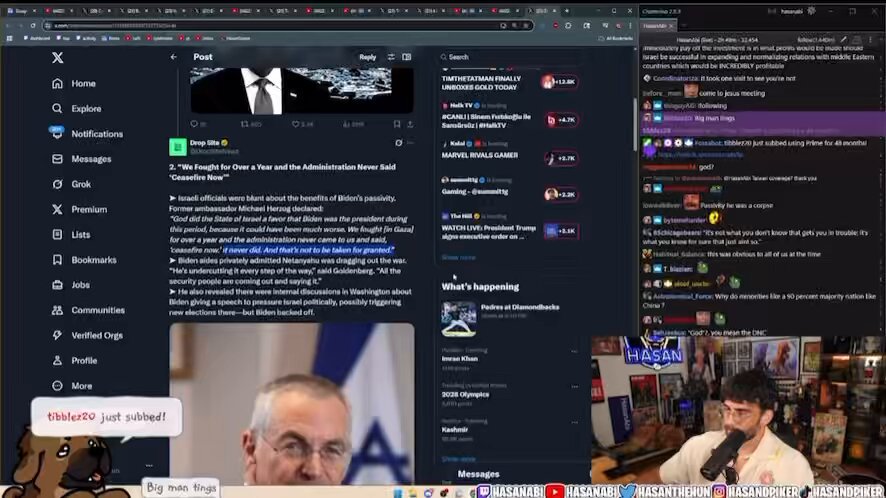Screen dimensions: 886x498
Task: Open account switcher three-dot menu
Action: click(149, 465)
